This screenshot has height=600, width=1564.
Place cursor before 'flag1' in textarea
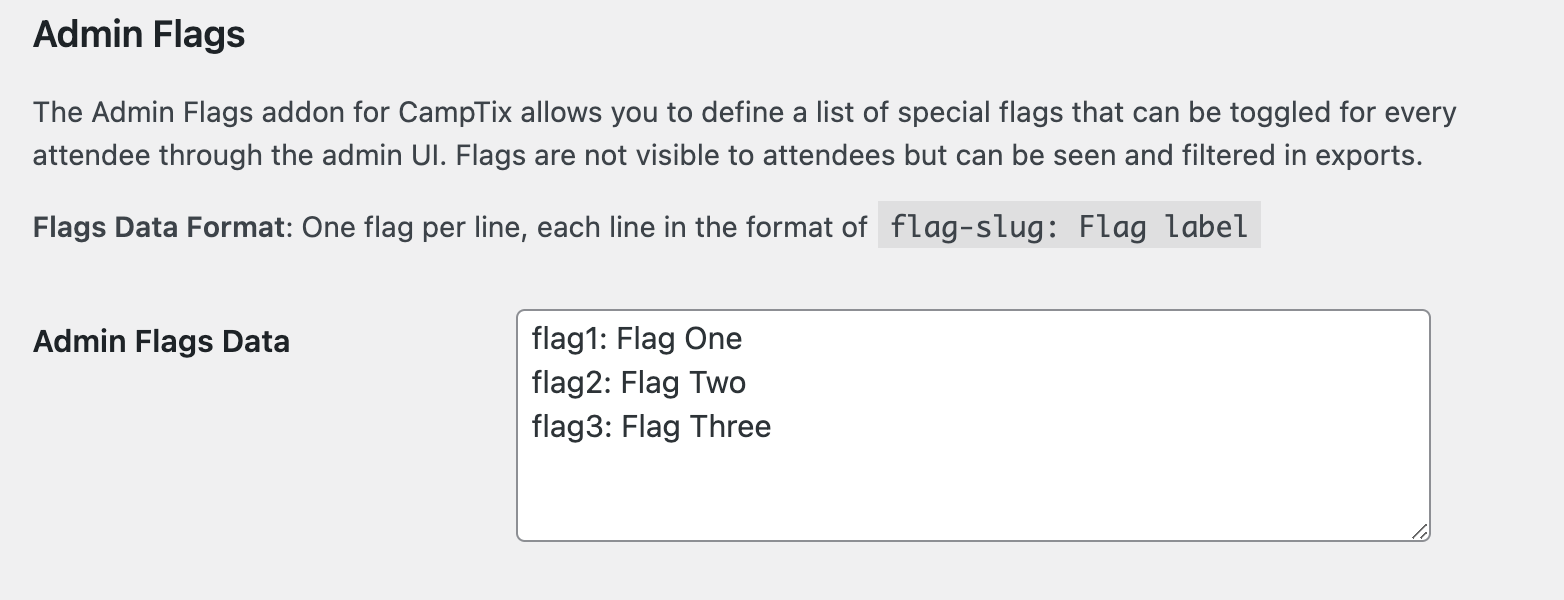point(532,339)
